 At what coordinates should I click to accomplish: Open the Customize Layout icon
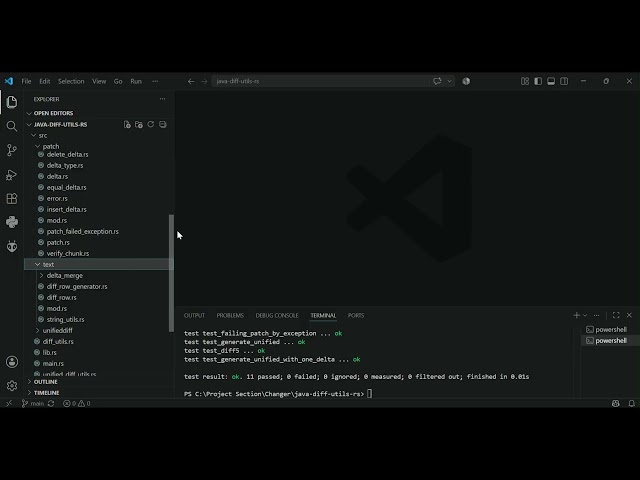tap(525, 81)
